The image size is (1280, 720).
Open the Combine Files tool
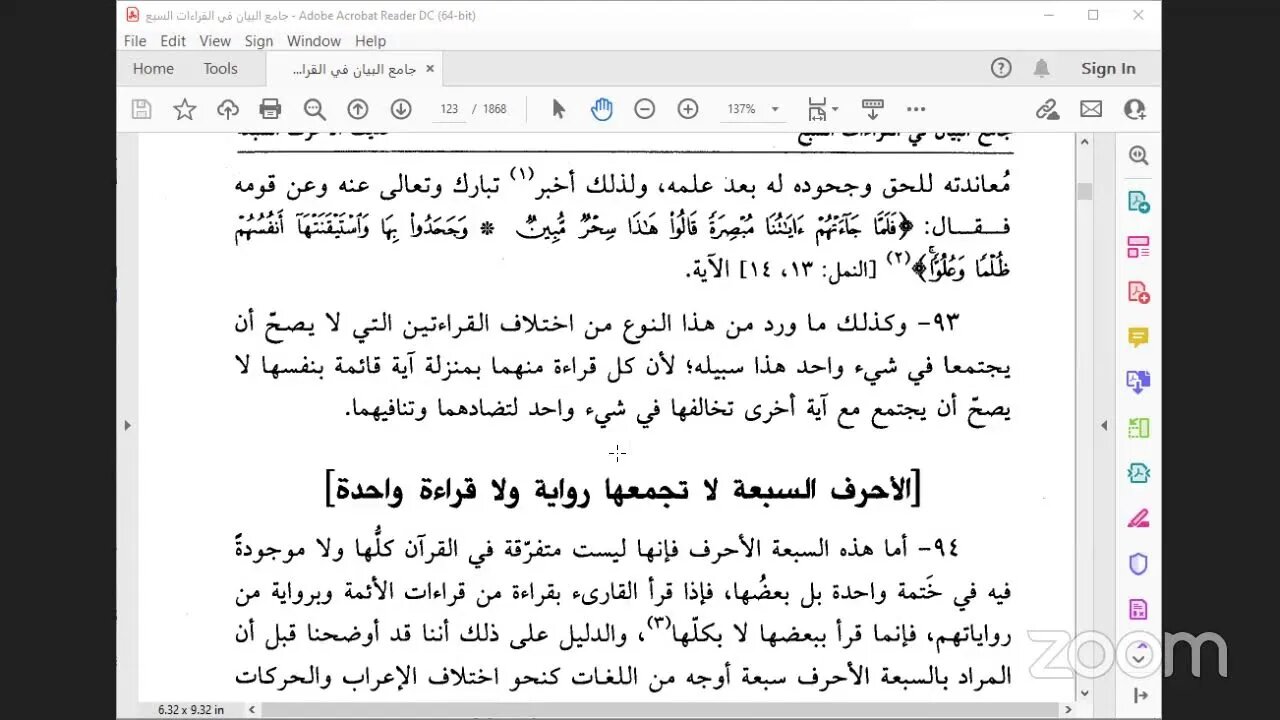click(1138, 382)
